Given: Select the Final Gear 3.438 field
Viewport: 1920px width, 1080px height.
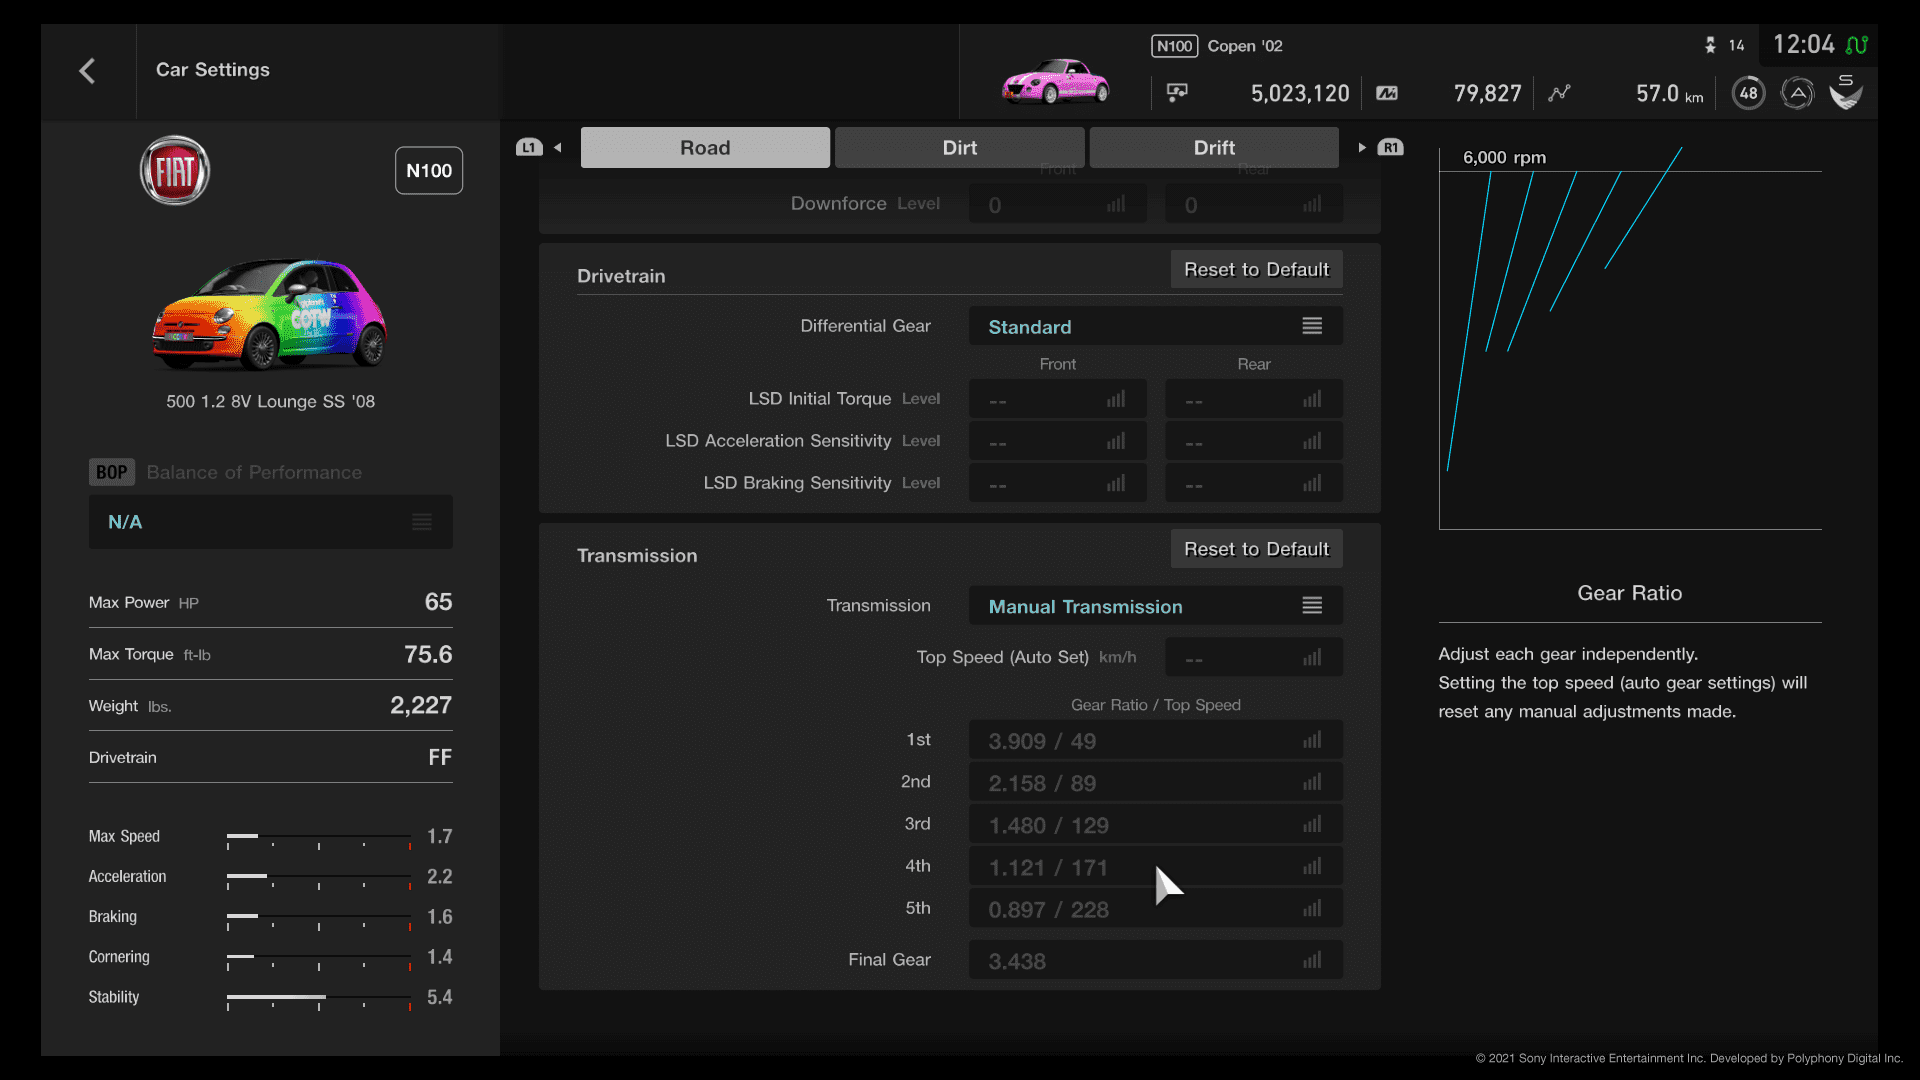Looking at the screenshot, I should click(x=1156, y=960).
